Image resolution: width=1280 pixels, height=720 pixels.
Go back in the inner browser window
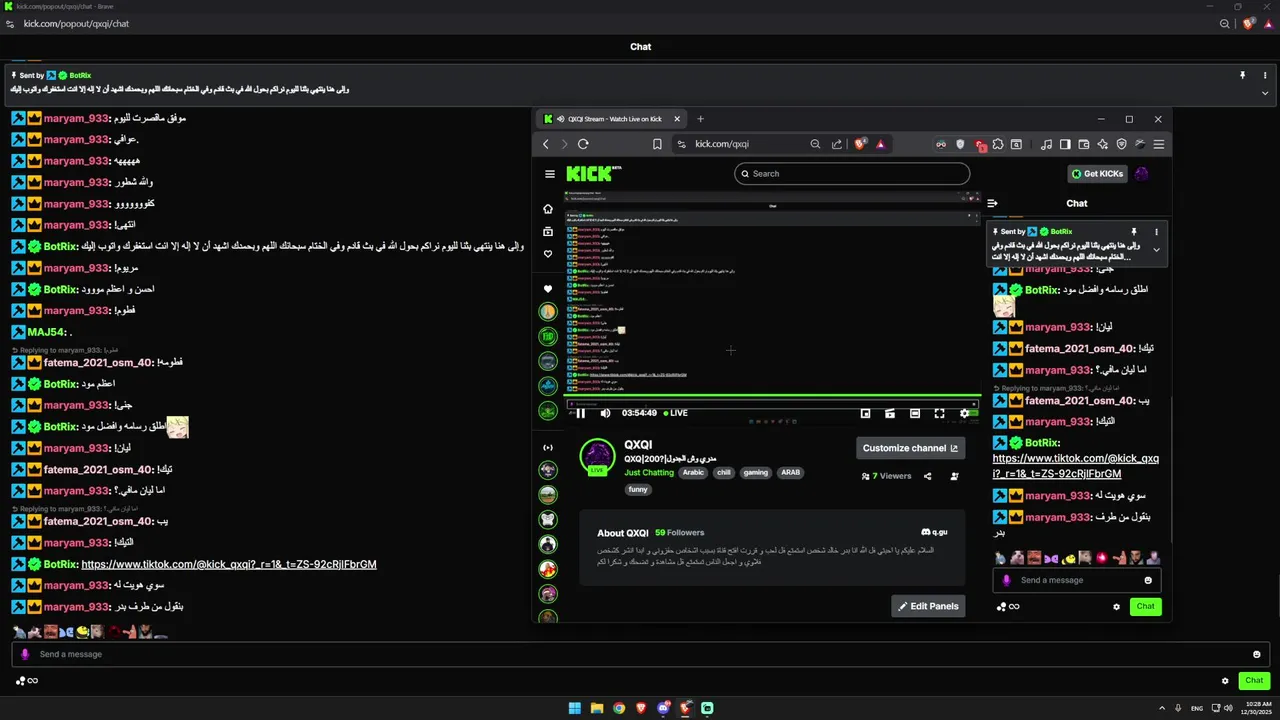[546, 144]
